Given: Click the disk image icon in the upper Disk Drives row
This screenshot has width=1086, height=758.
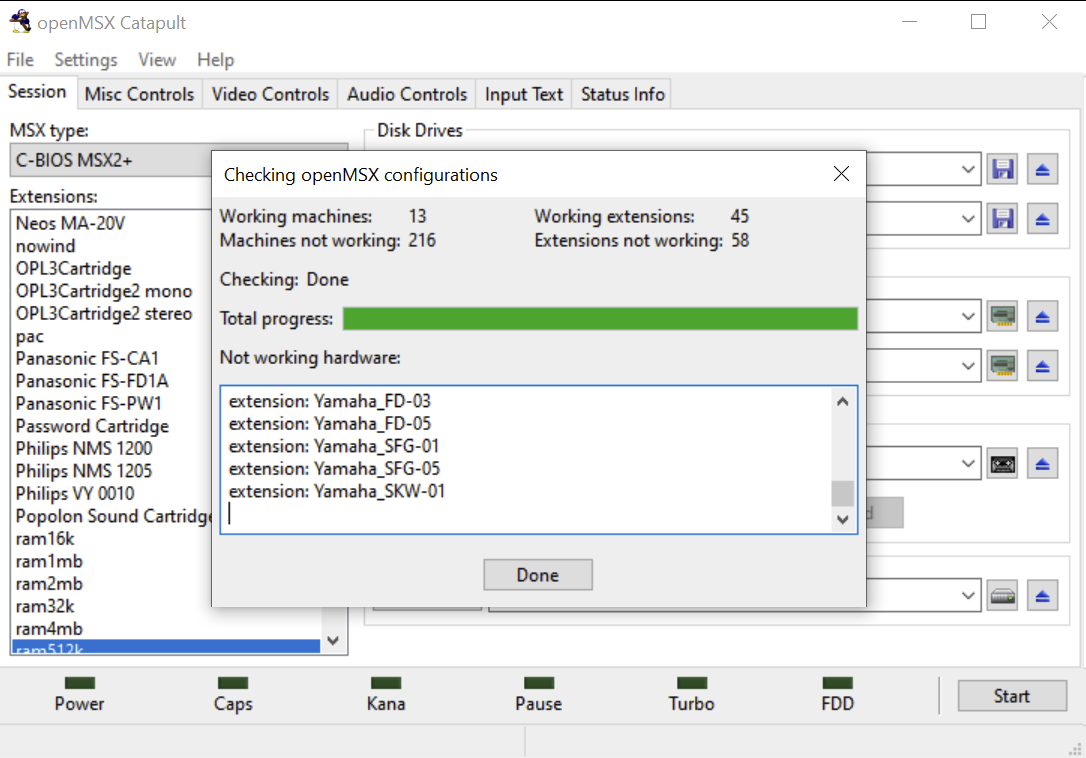Looking at the screenshot, I should (1002, 170).
